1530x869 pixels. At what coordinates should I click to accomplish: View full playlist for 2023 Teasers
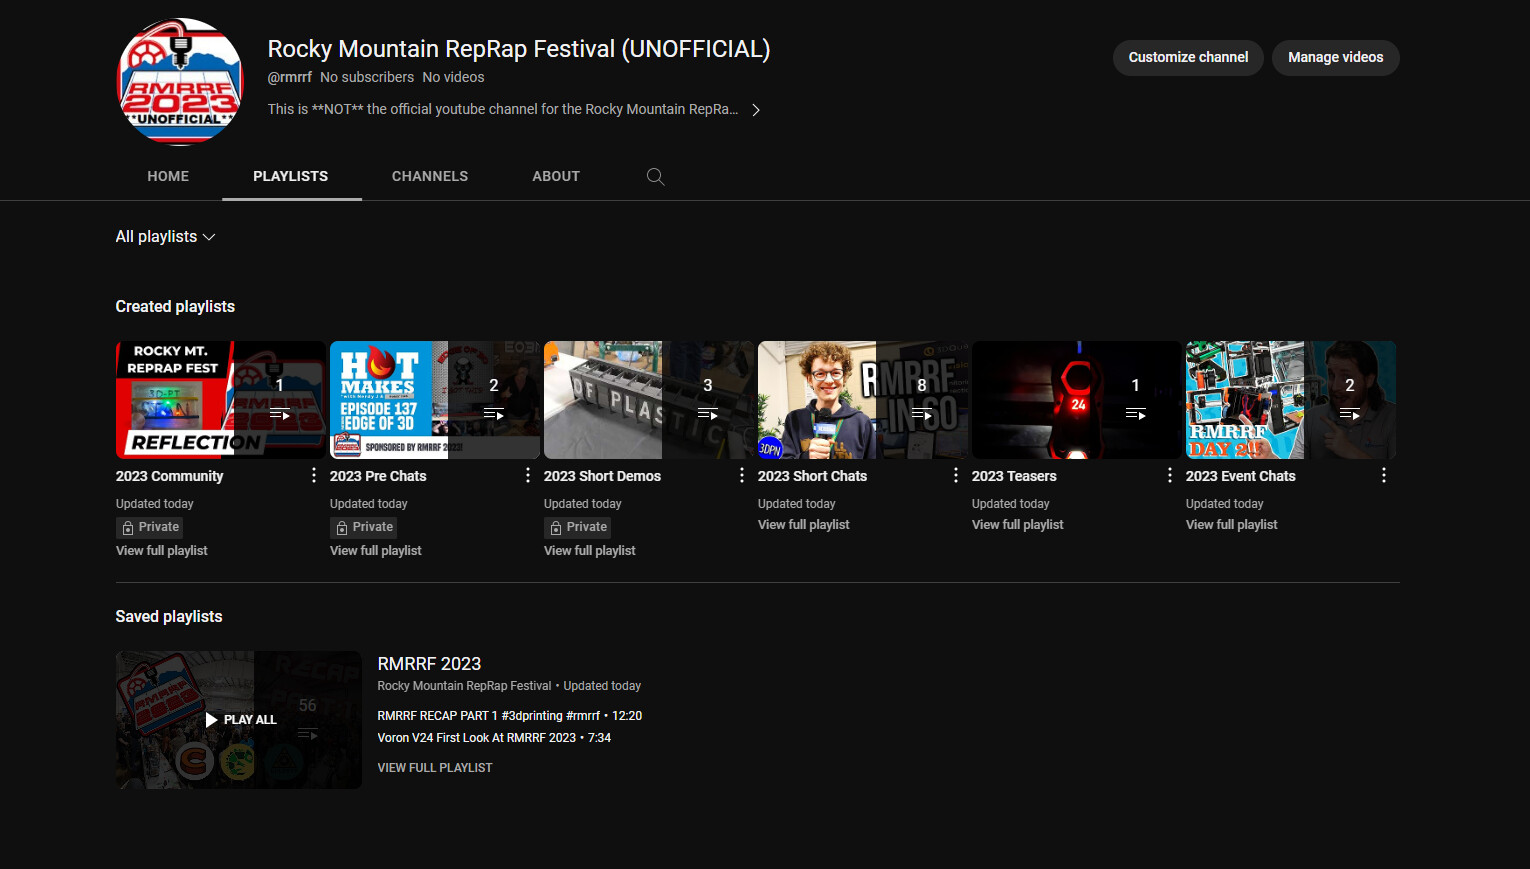[1018, 525]
